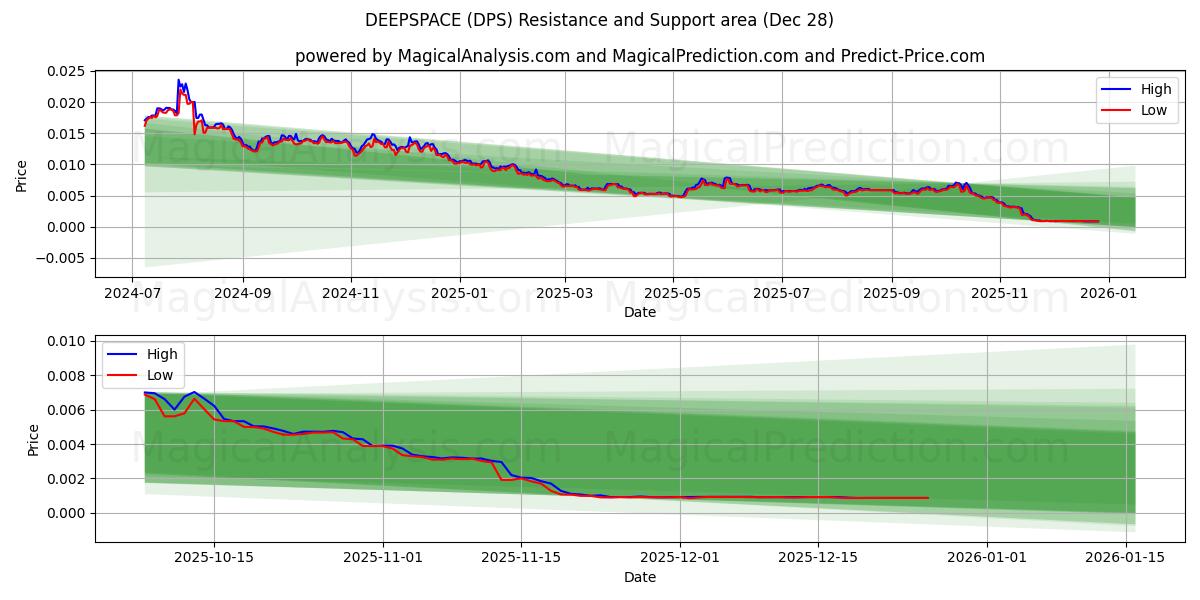Click the '2026-01' tick label in top chart
This screenshot has height=600, width=1200.
click(1108, 294)
